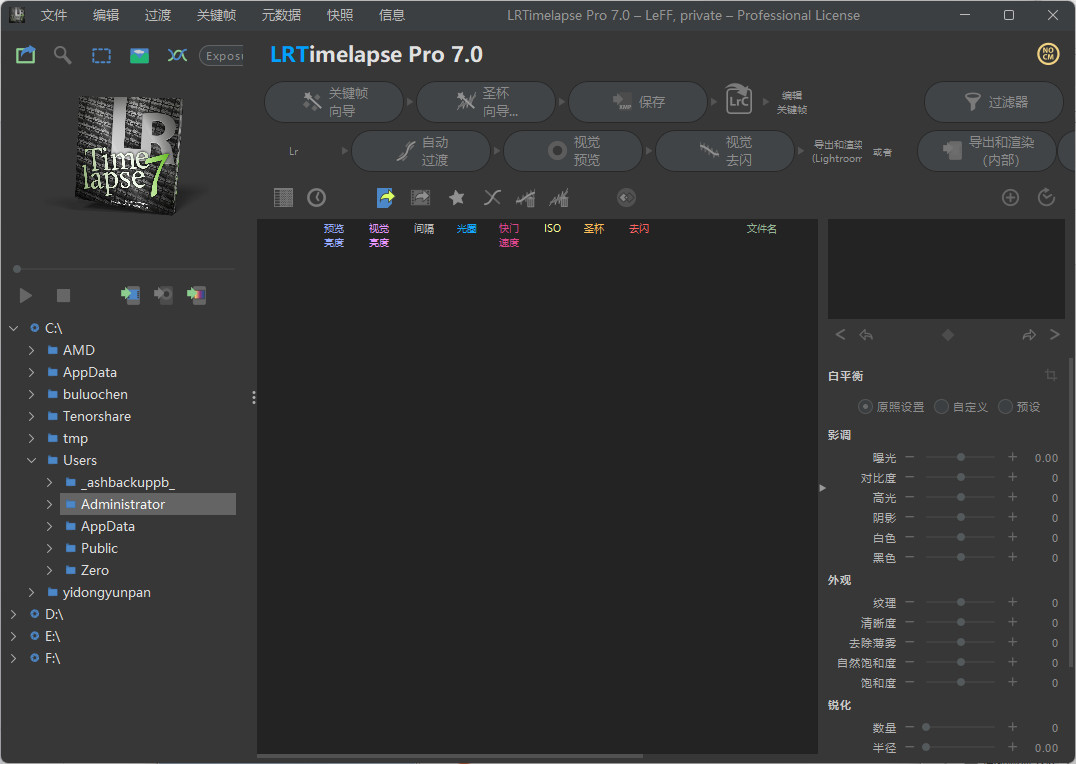Screen dimensions: 1076x764
Task: Click the undo-style back arrow under preview
Action: tap(866, 335)
